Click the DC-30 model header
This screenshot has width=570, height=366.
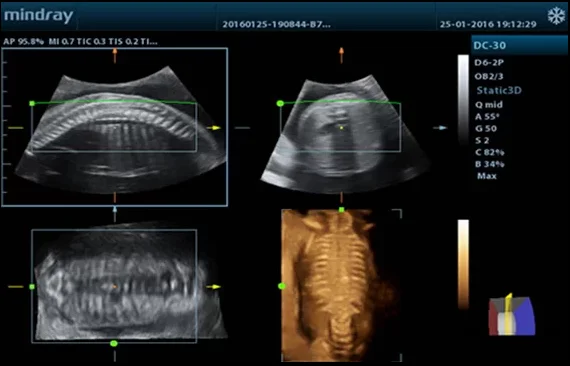point(519,45)
